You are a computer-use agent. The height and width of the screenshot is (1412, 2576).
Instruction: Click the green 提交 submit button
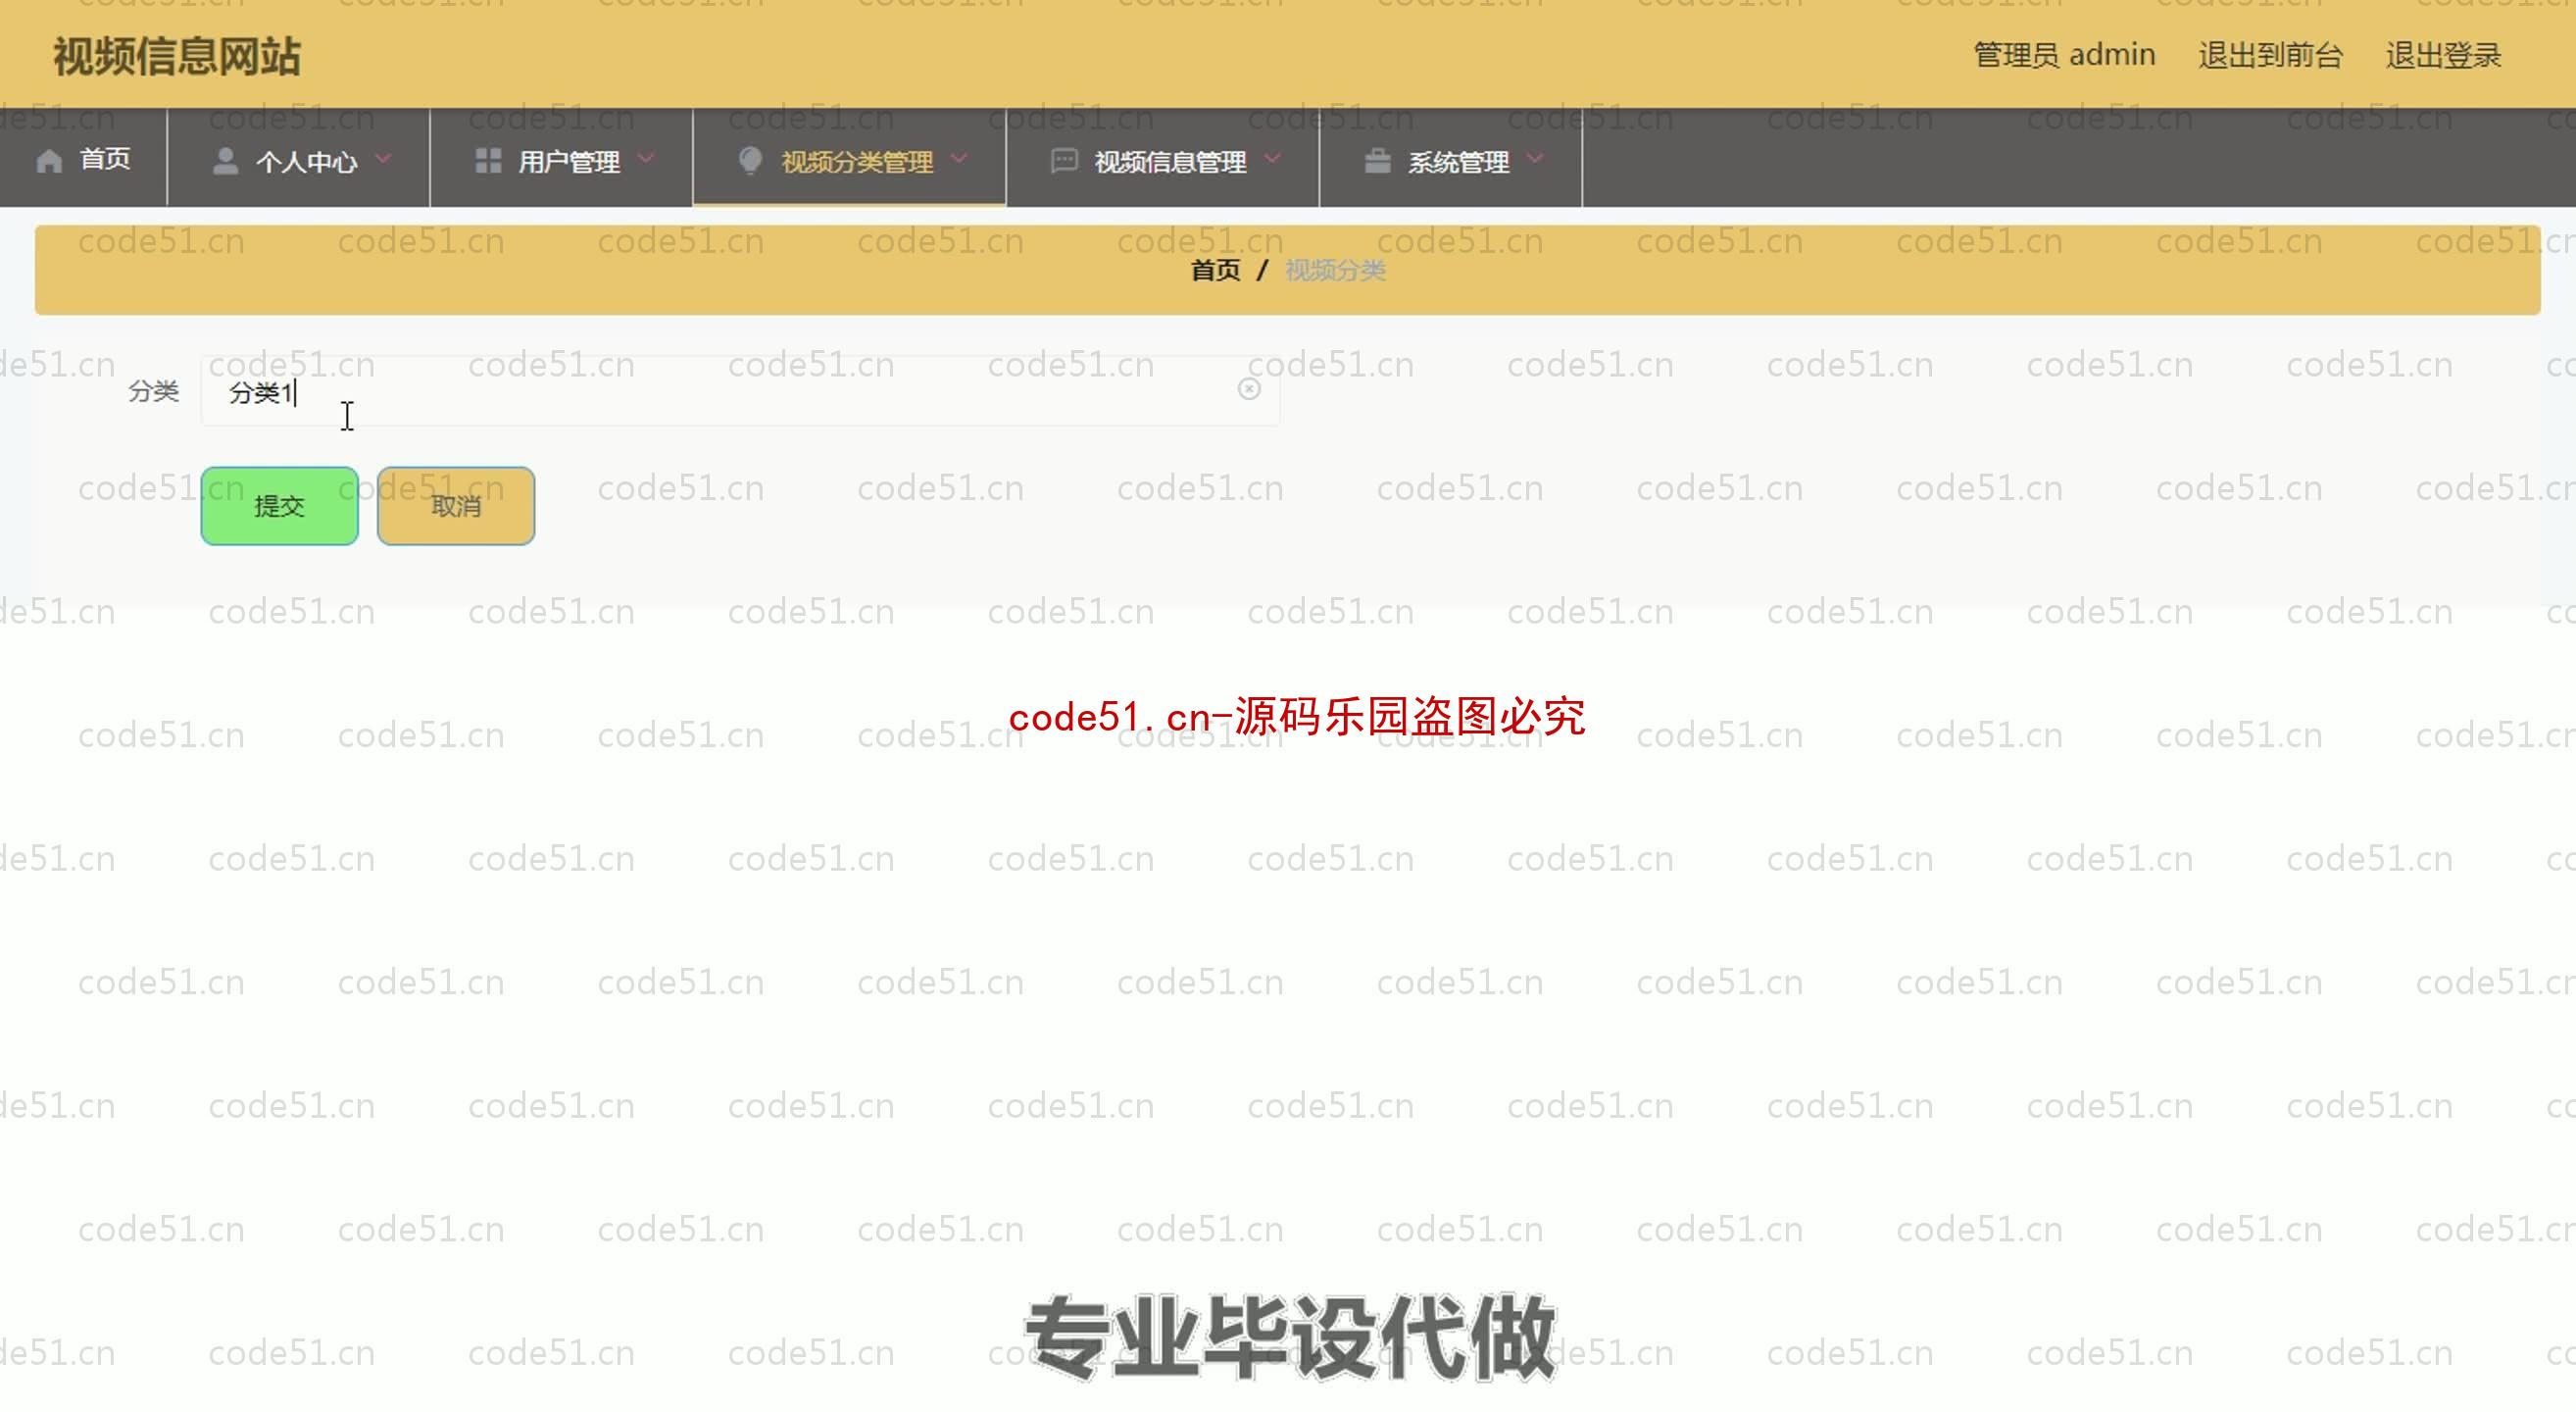(x=278, y=504)
